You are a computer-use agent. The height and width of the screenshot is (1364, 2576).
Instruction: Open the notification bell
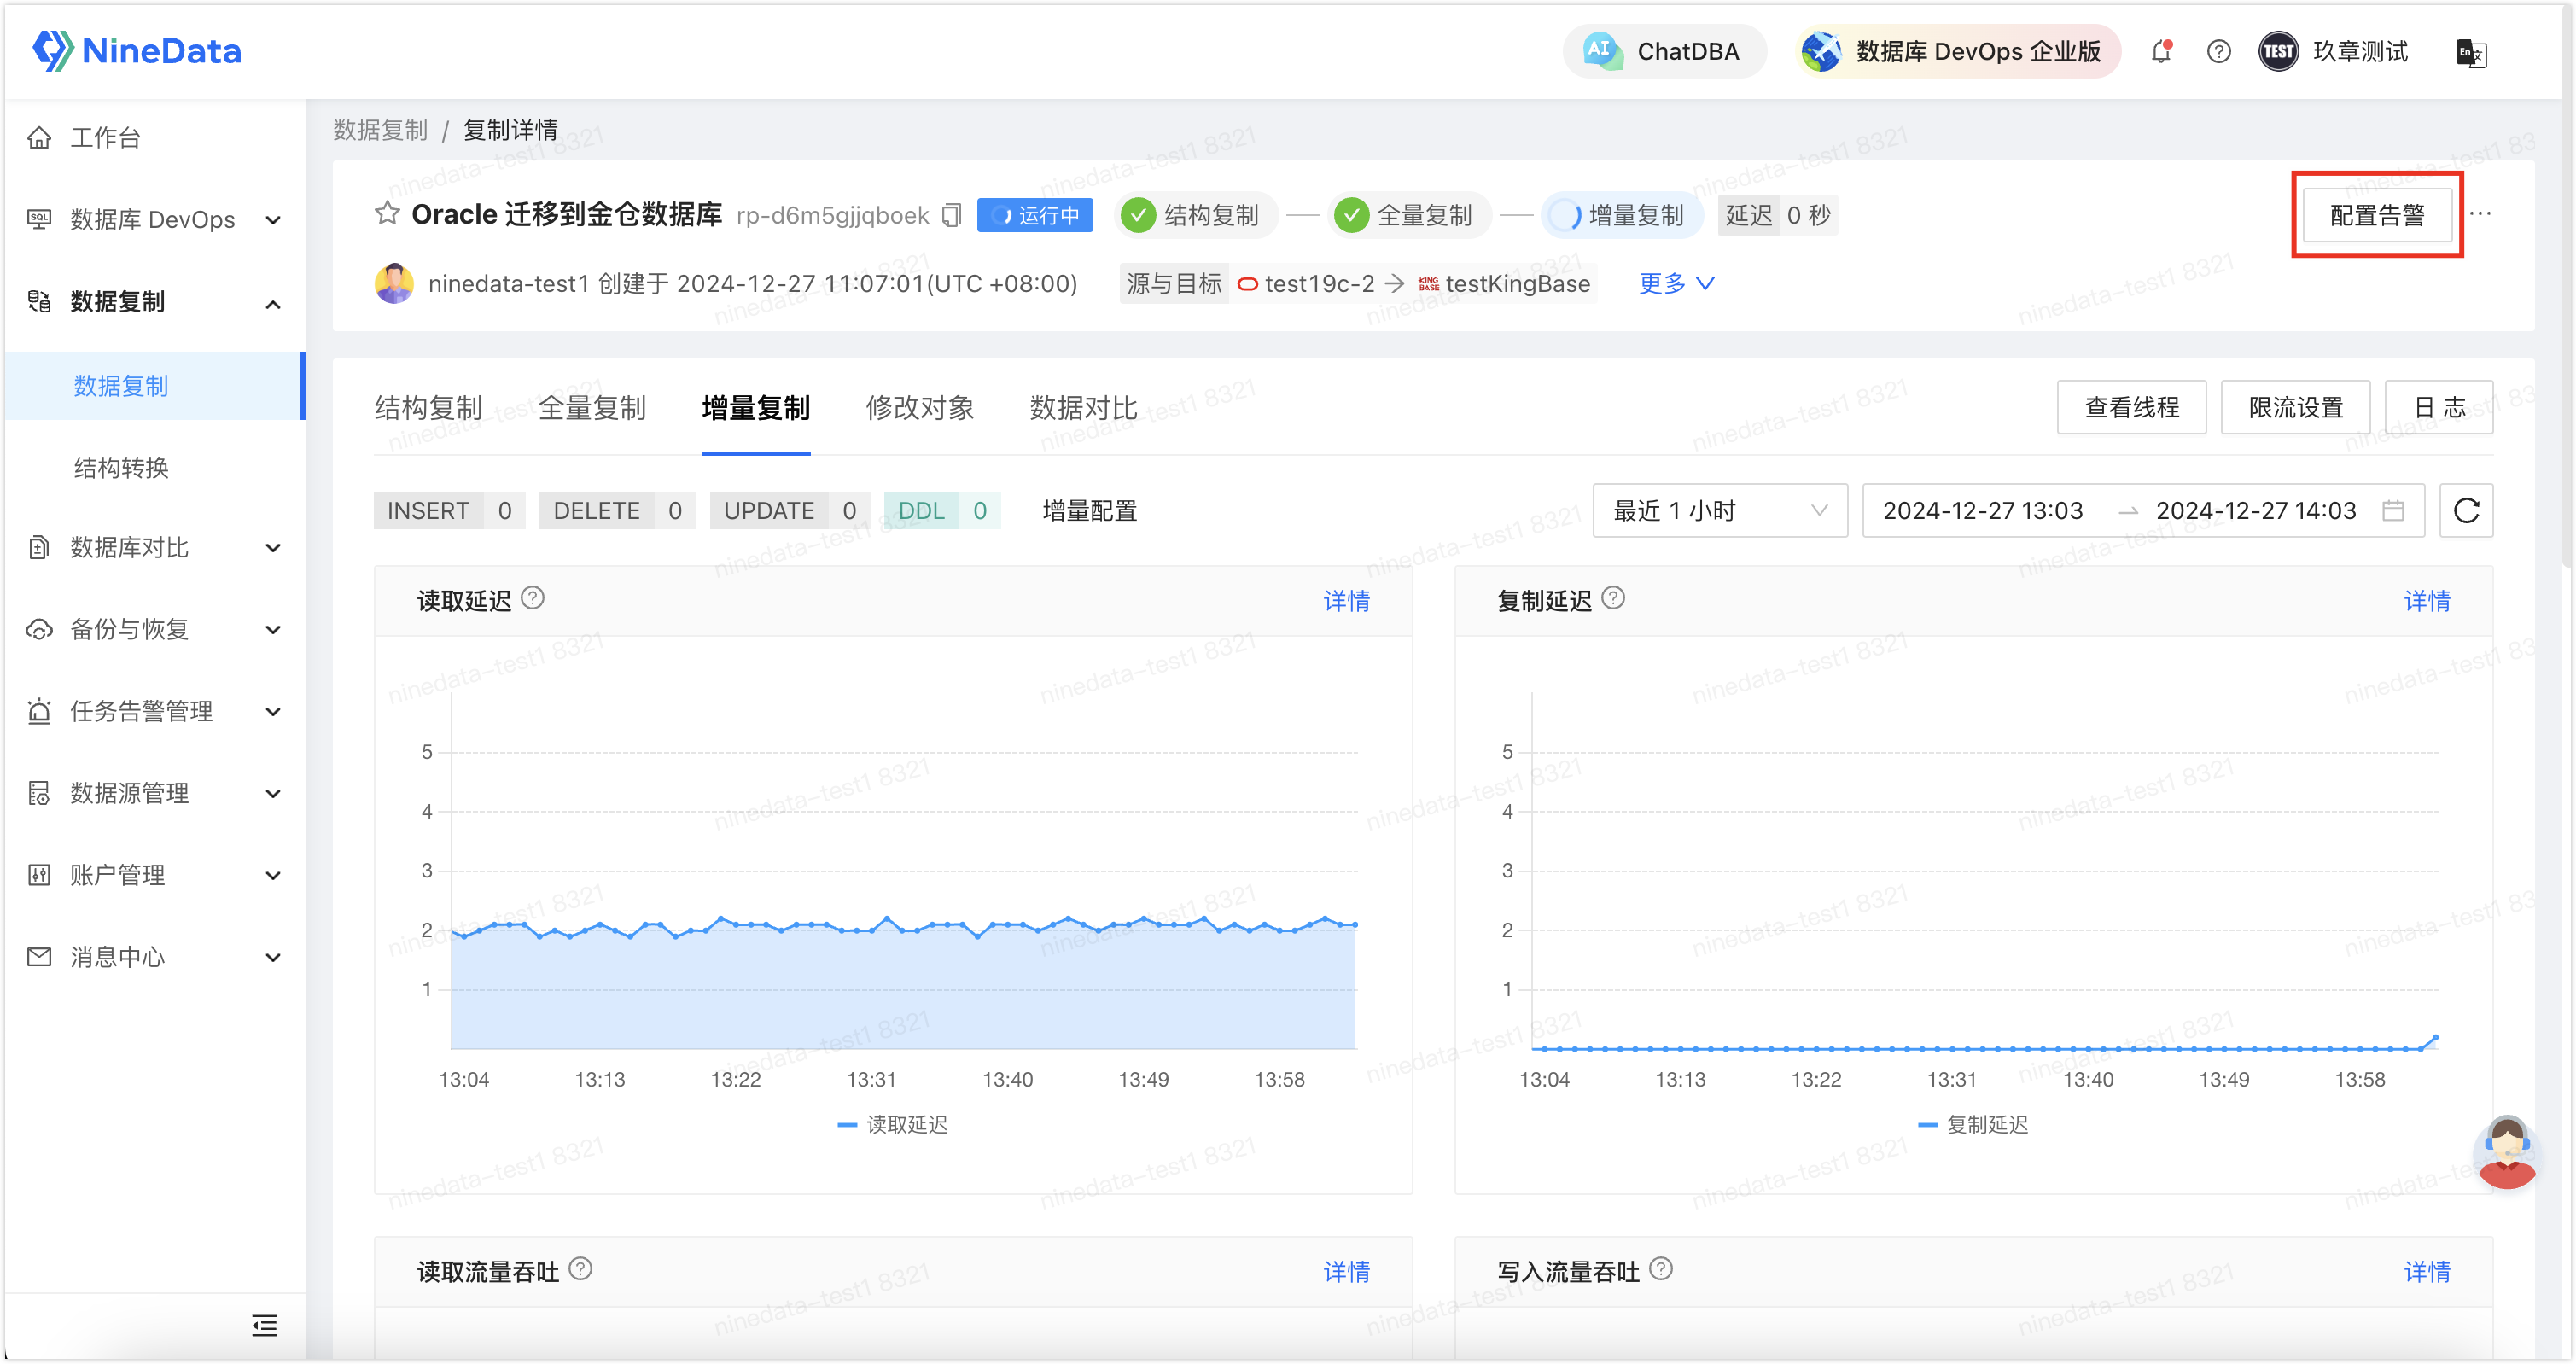(x=2161, y=51)
